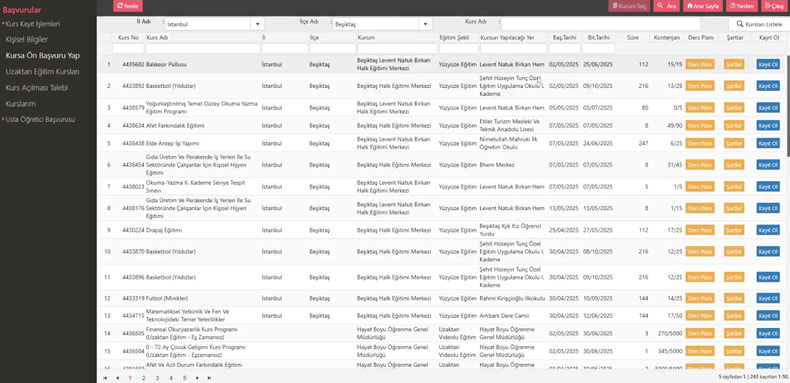Image resolution: width=790 pixels, height=383 pixels.
Task: Click the Çıkış logout button
Action: coord(773,6)
